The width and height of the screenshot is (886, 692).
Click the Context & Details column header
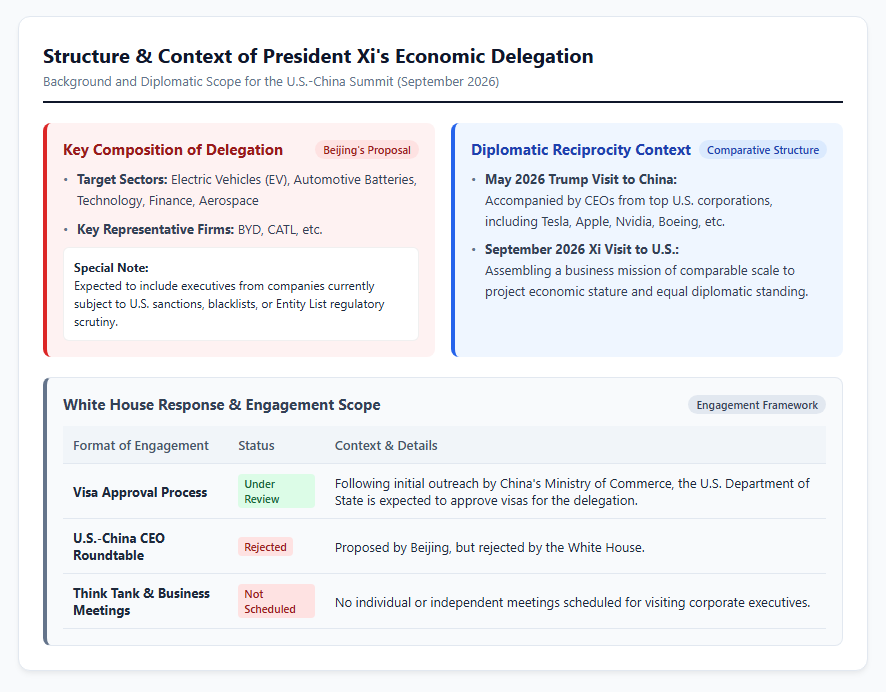coord(386,446)
